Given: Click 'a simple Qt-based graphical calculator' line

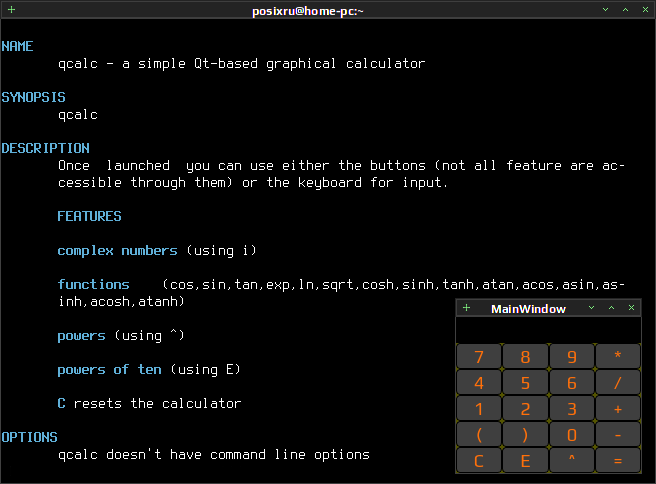Looking at the screenshot, I should tap(274, 64).
